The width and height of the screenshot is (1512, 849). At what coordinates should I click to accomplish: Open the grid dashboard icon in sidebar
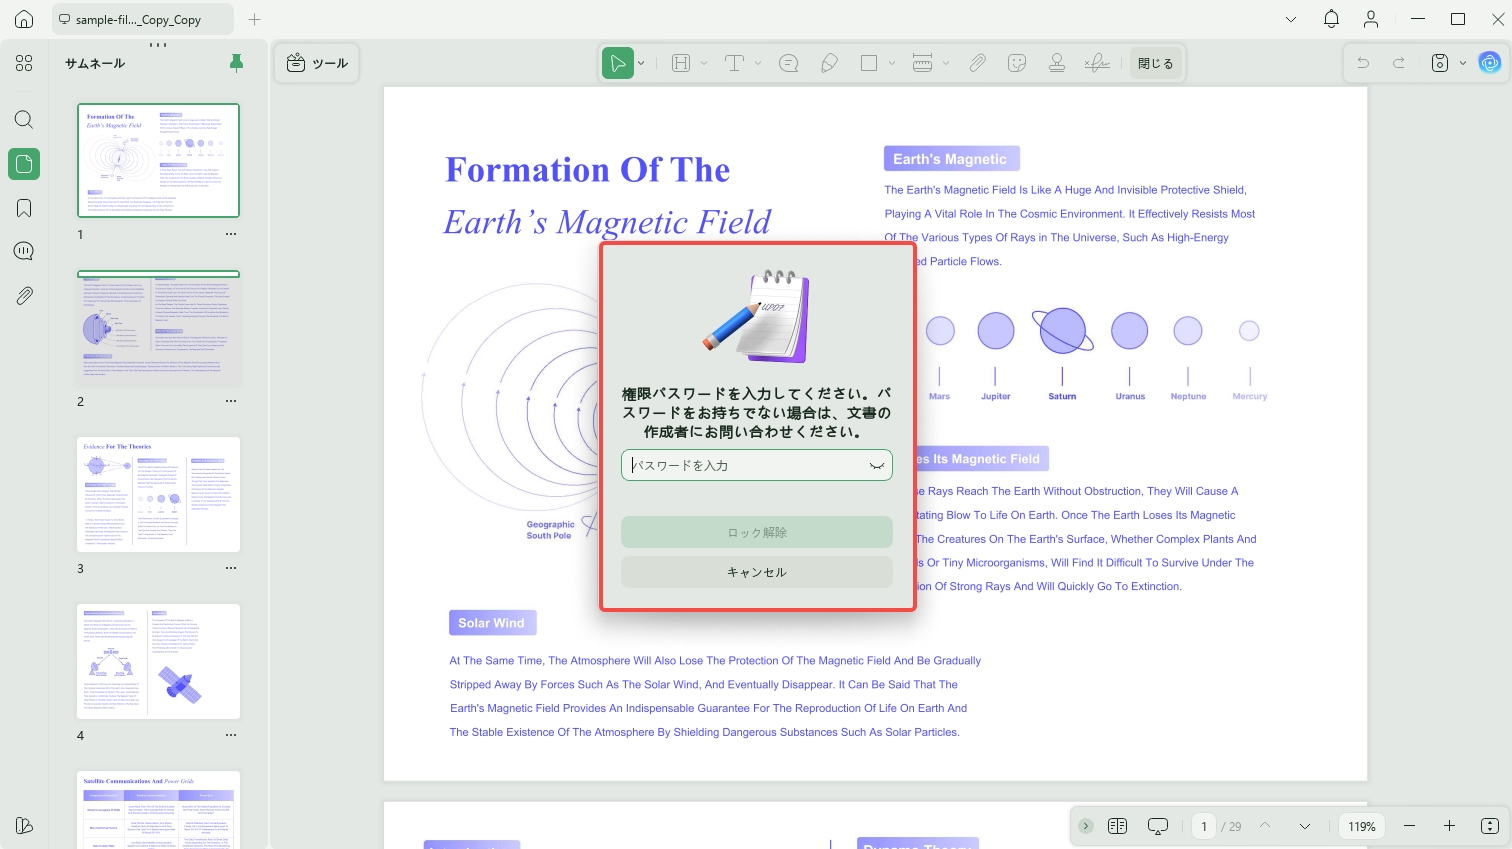pos(24,63)
